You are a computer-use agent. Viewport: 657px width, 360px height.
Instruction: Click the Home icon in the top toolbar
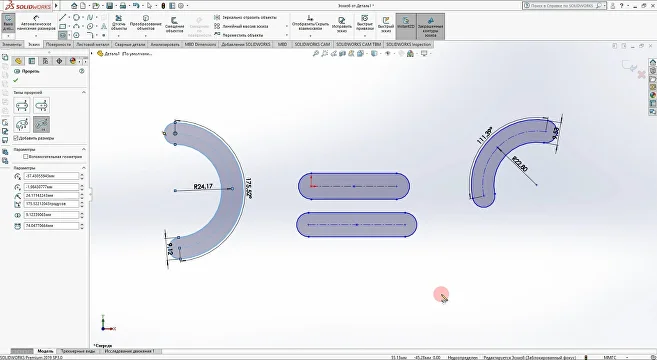(74, 6)
